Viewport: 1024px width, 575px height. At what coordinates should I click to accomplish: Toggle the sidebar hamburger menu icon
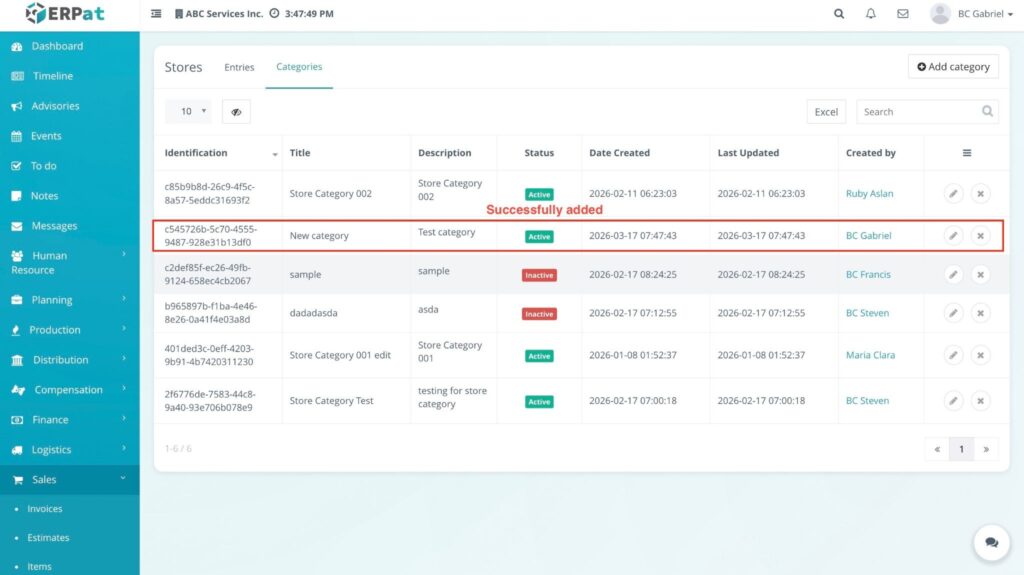(x=156, y=14)
